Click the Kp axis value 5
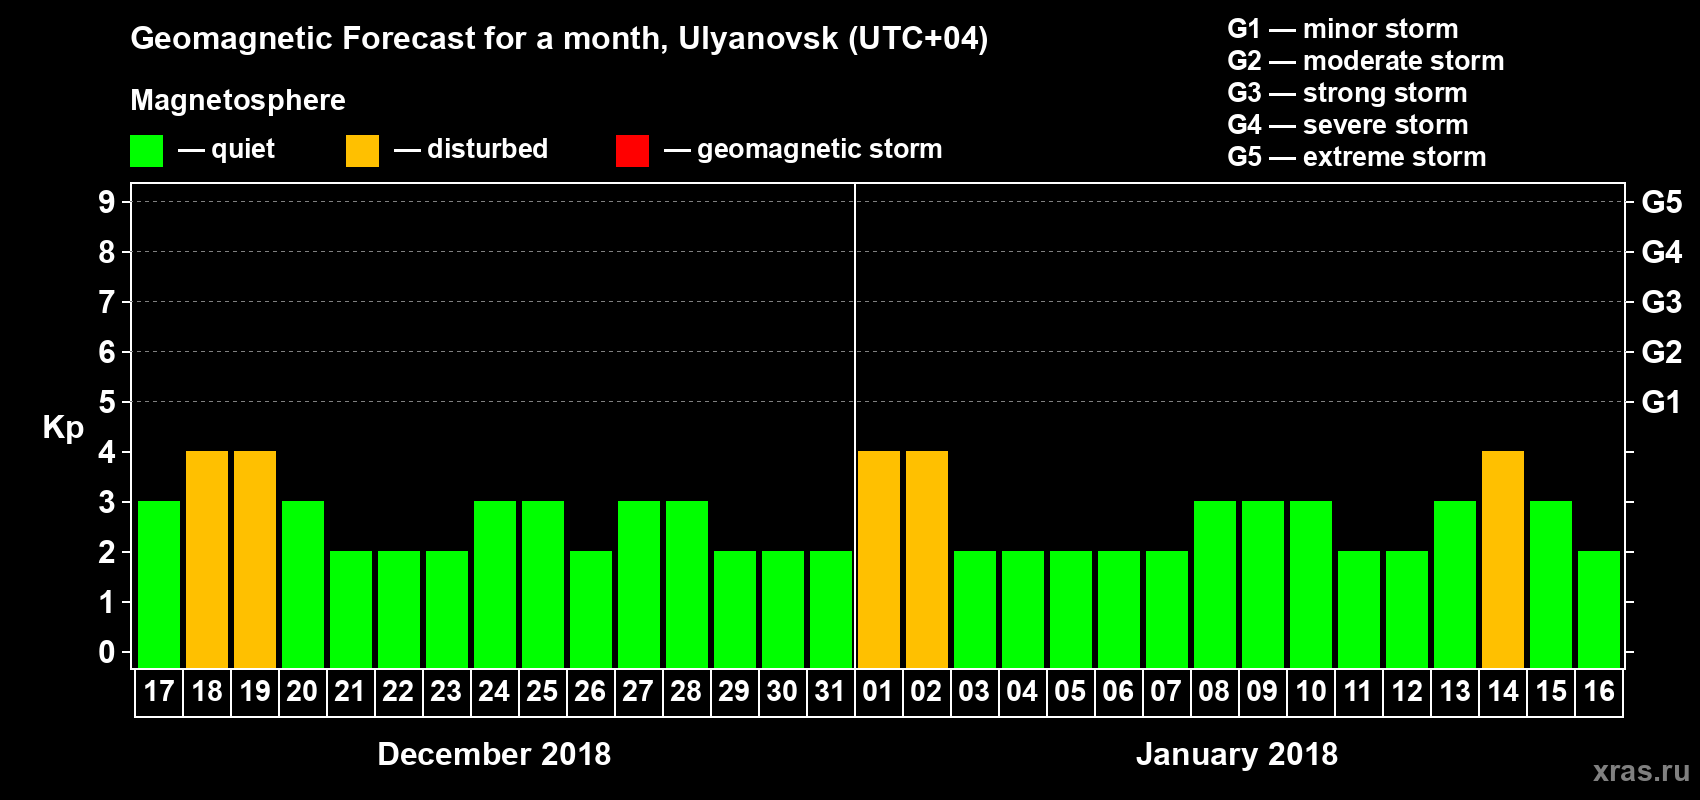This screenshot has height=800, width=1700. (x=107, y=402)
